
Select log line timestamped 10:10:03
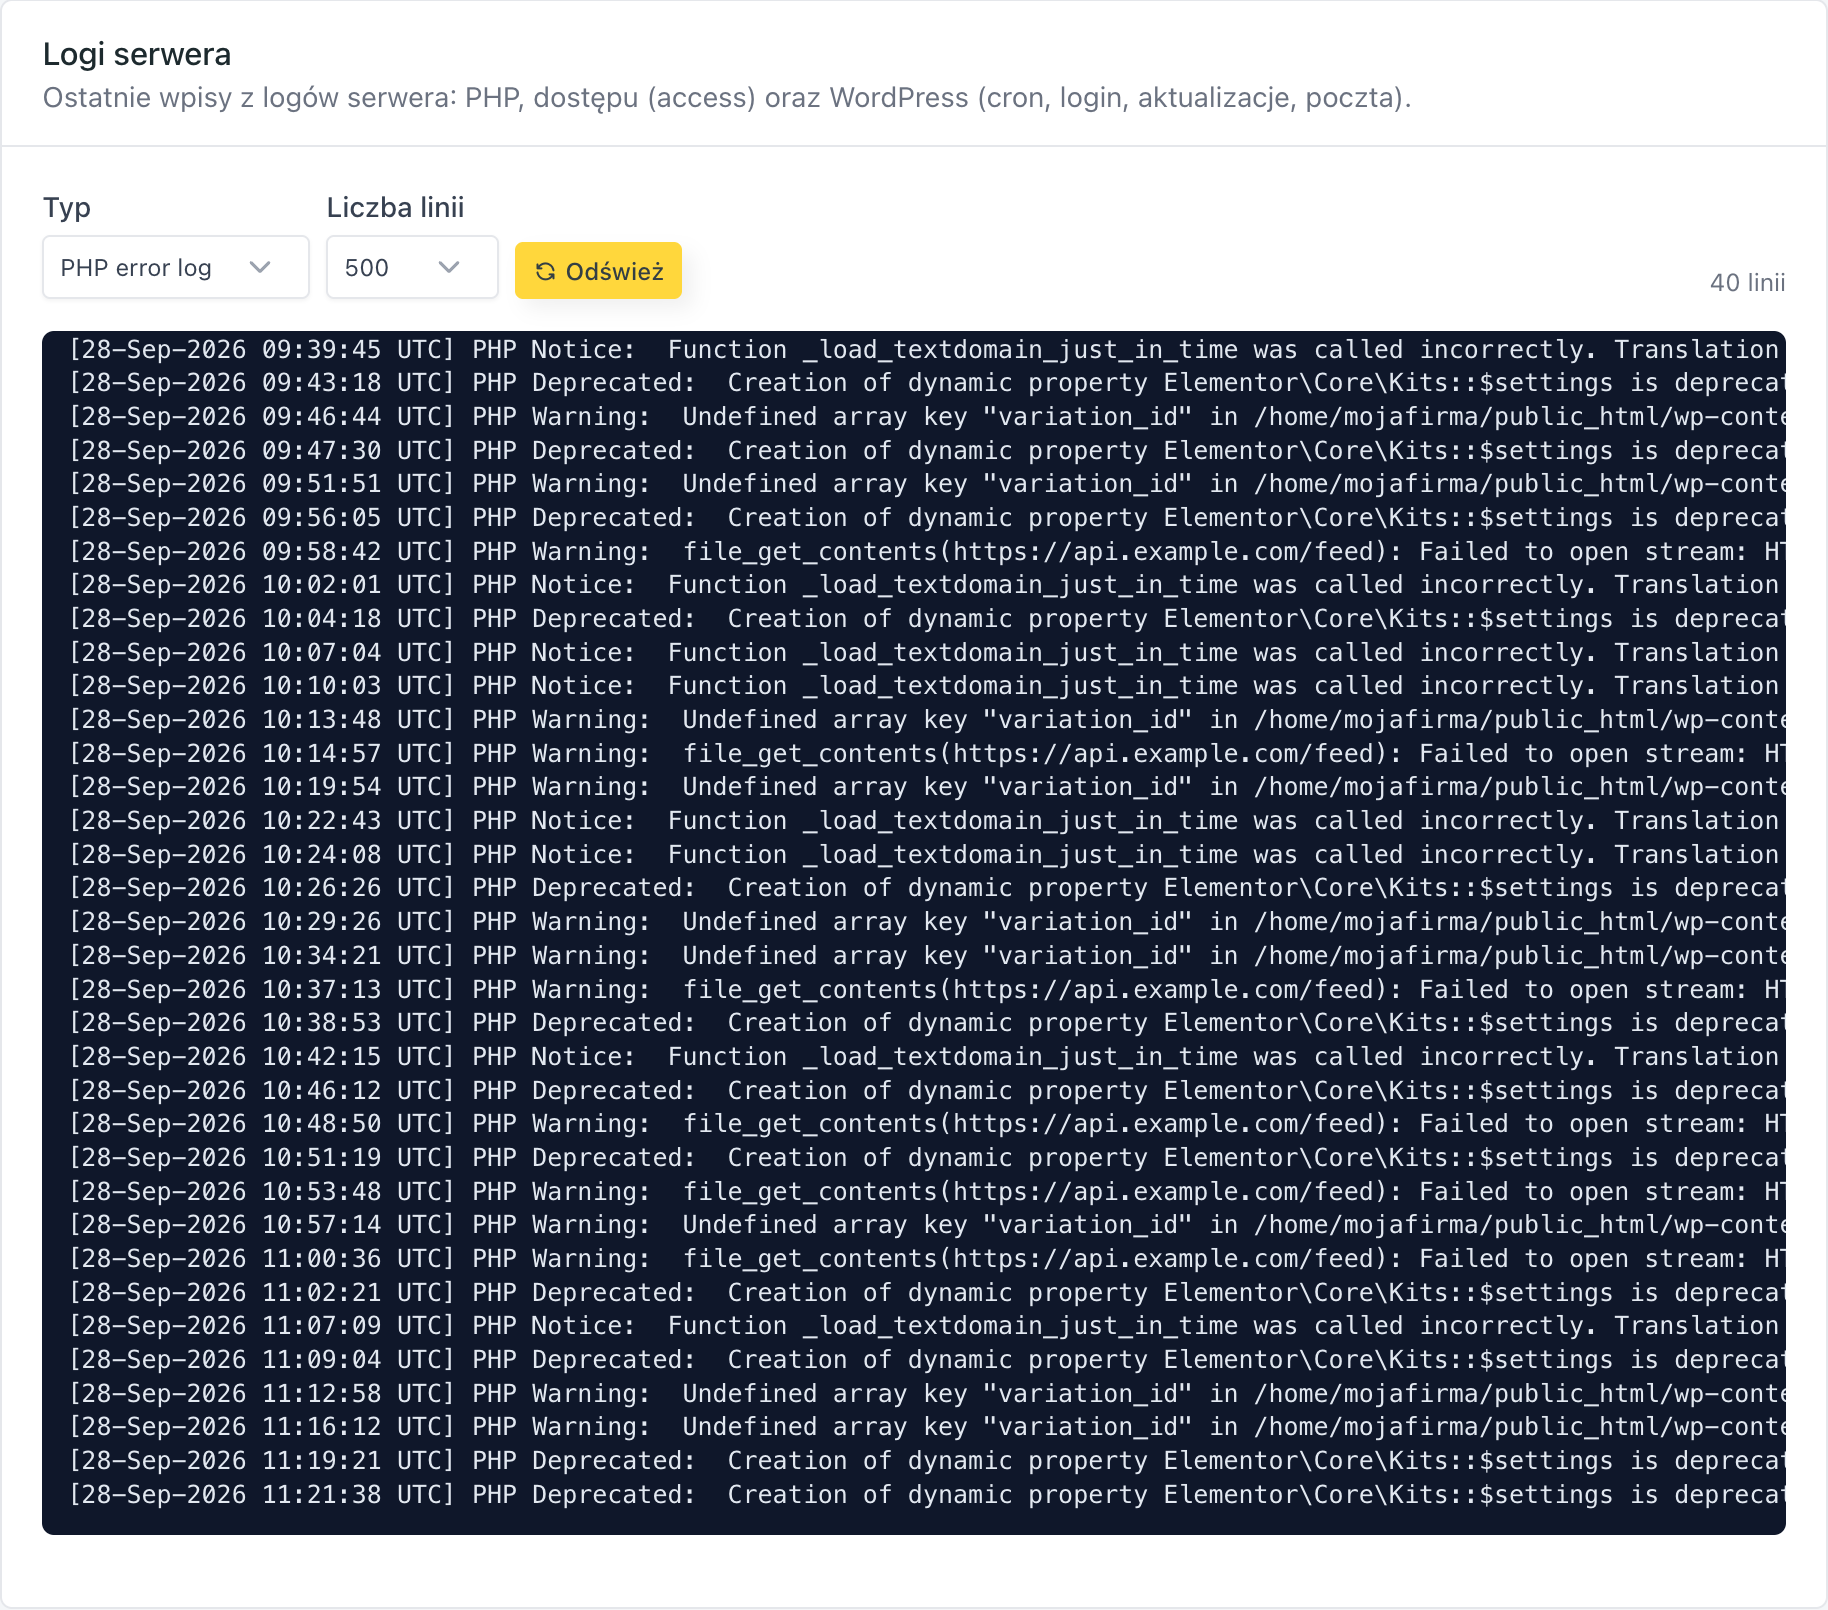point(927,686)
